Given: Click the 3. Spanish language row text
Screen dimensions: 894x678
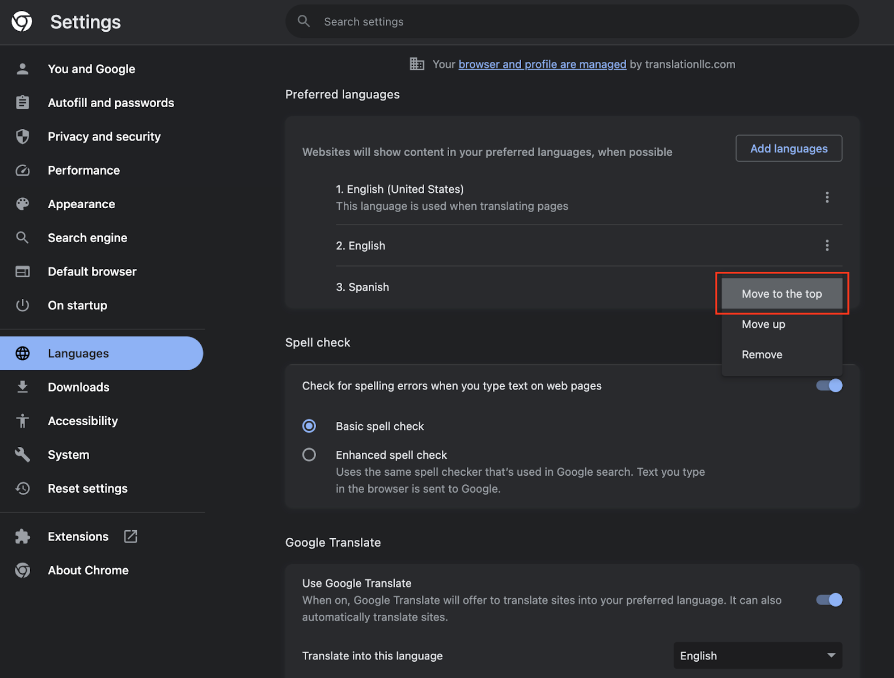Looking at the screenshot, I should (363, 287).
